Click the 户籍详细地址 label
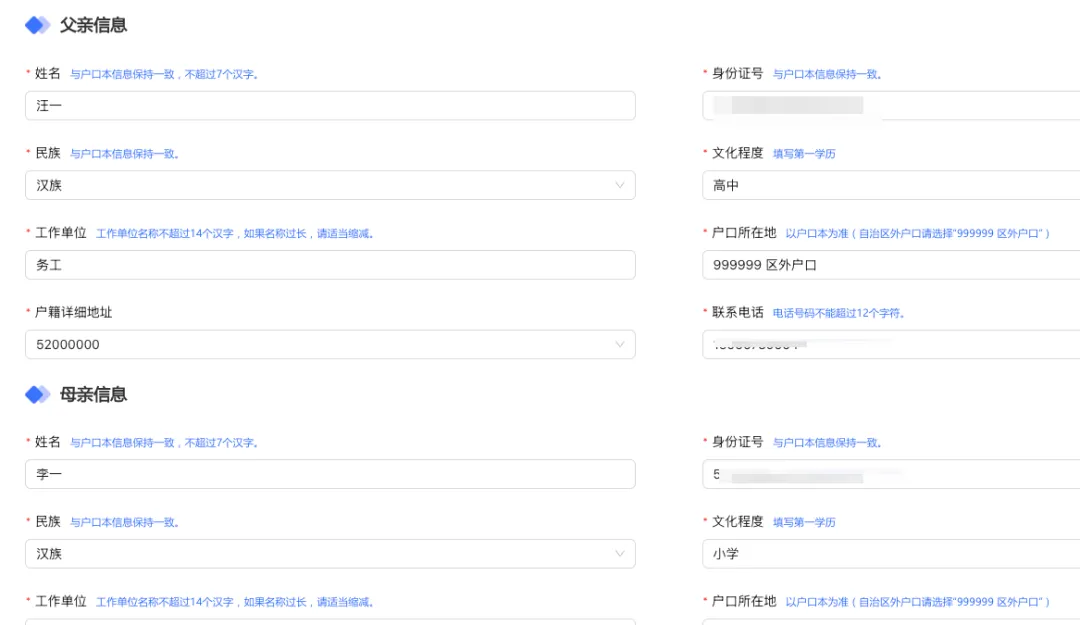Screen dimensions: 1080x625 (74, 312)
